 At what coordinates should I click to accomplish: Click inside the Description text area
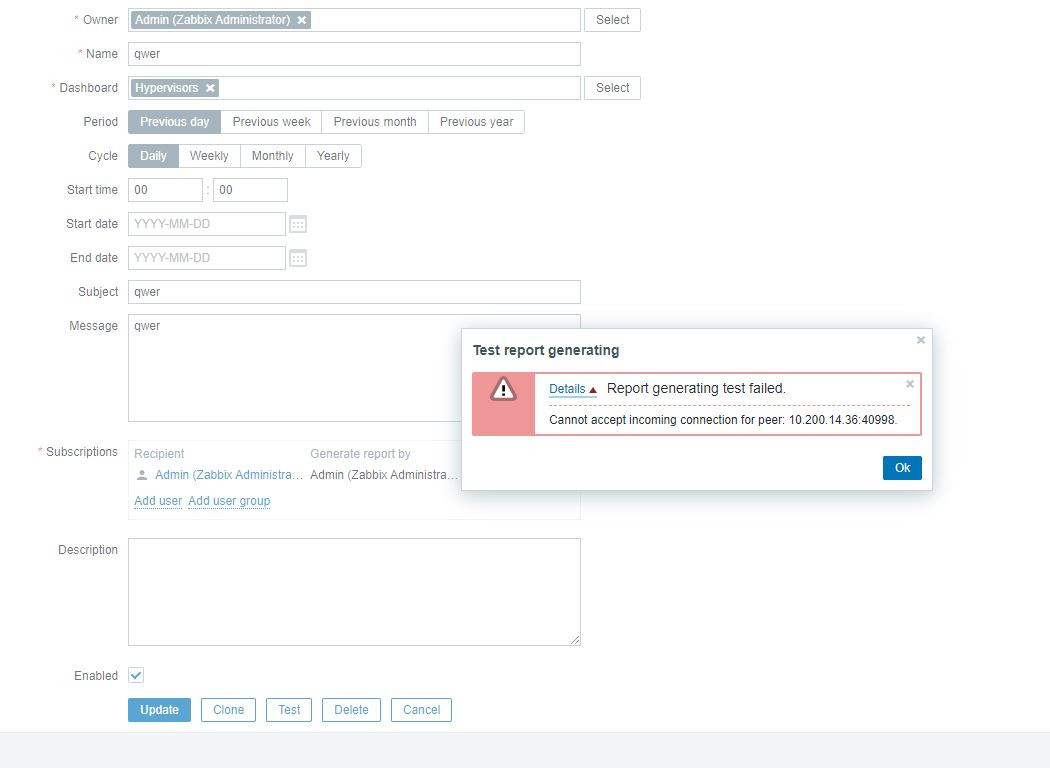pos(354,592)
